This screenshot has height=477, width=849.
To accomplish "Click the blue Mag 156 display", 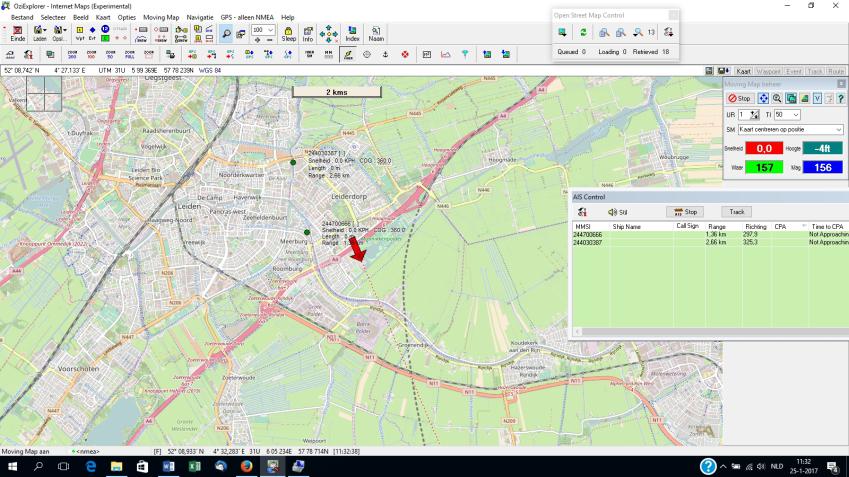I will 822,167.
